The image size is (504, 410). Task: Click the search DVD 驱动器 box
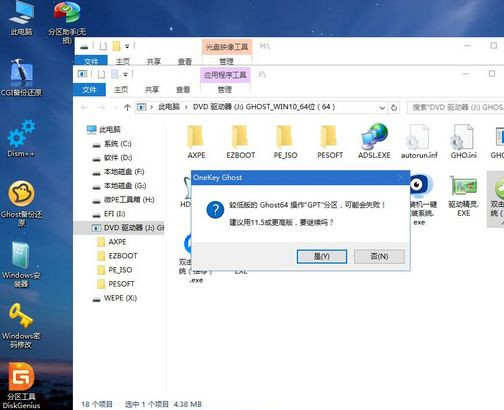455,107
